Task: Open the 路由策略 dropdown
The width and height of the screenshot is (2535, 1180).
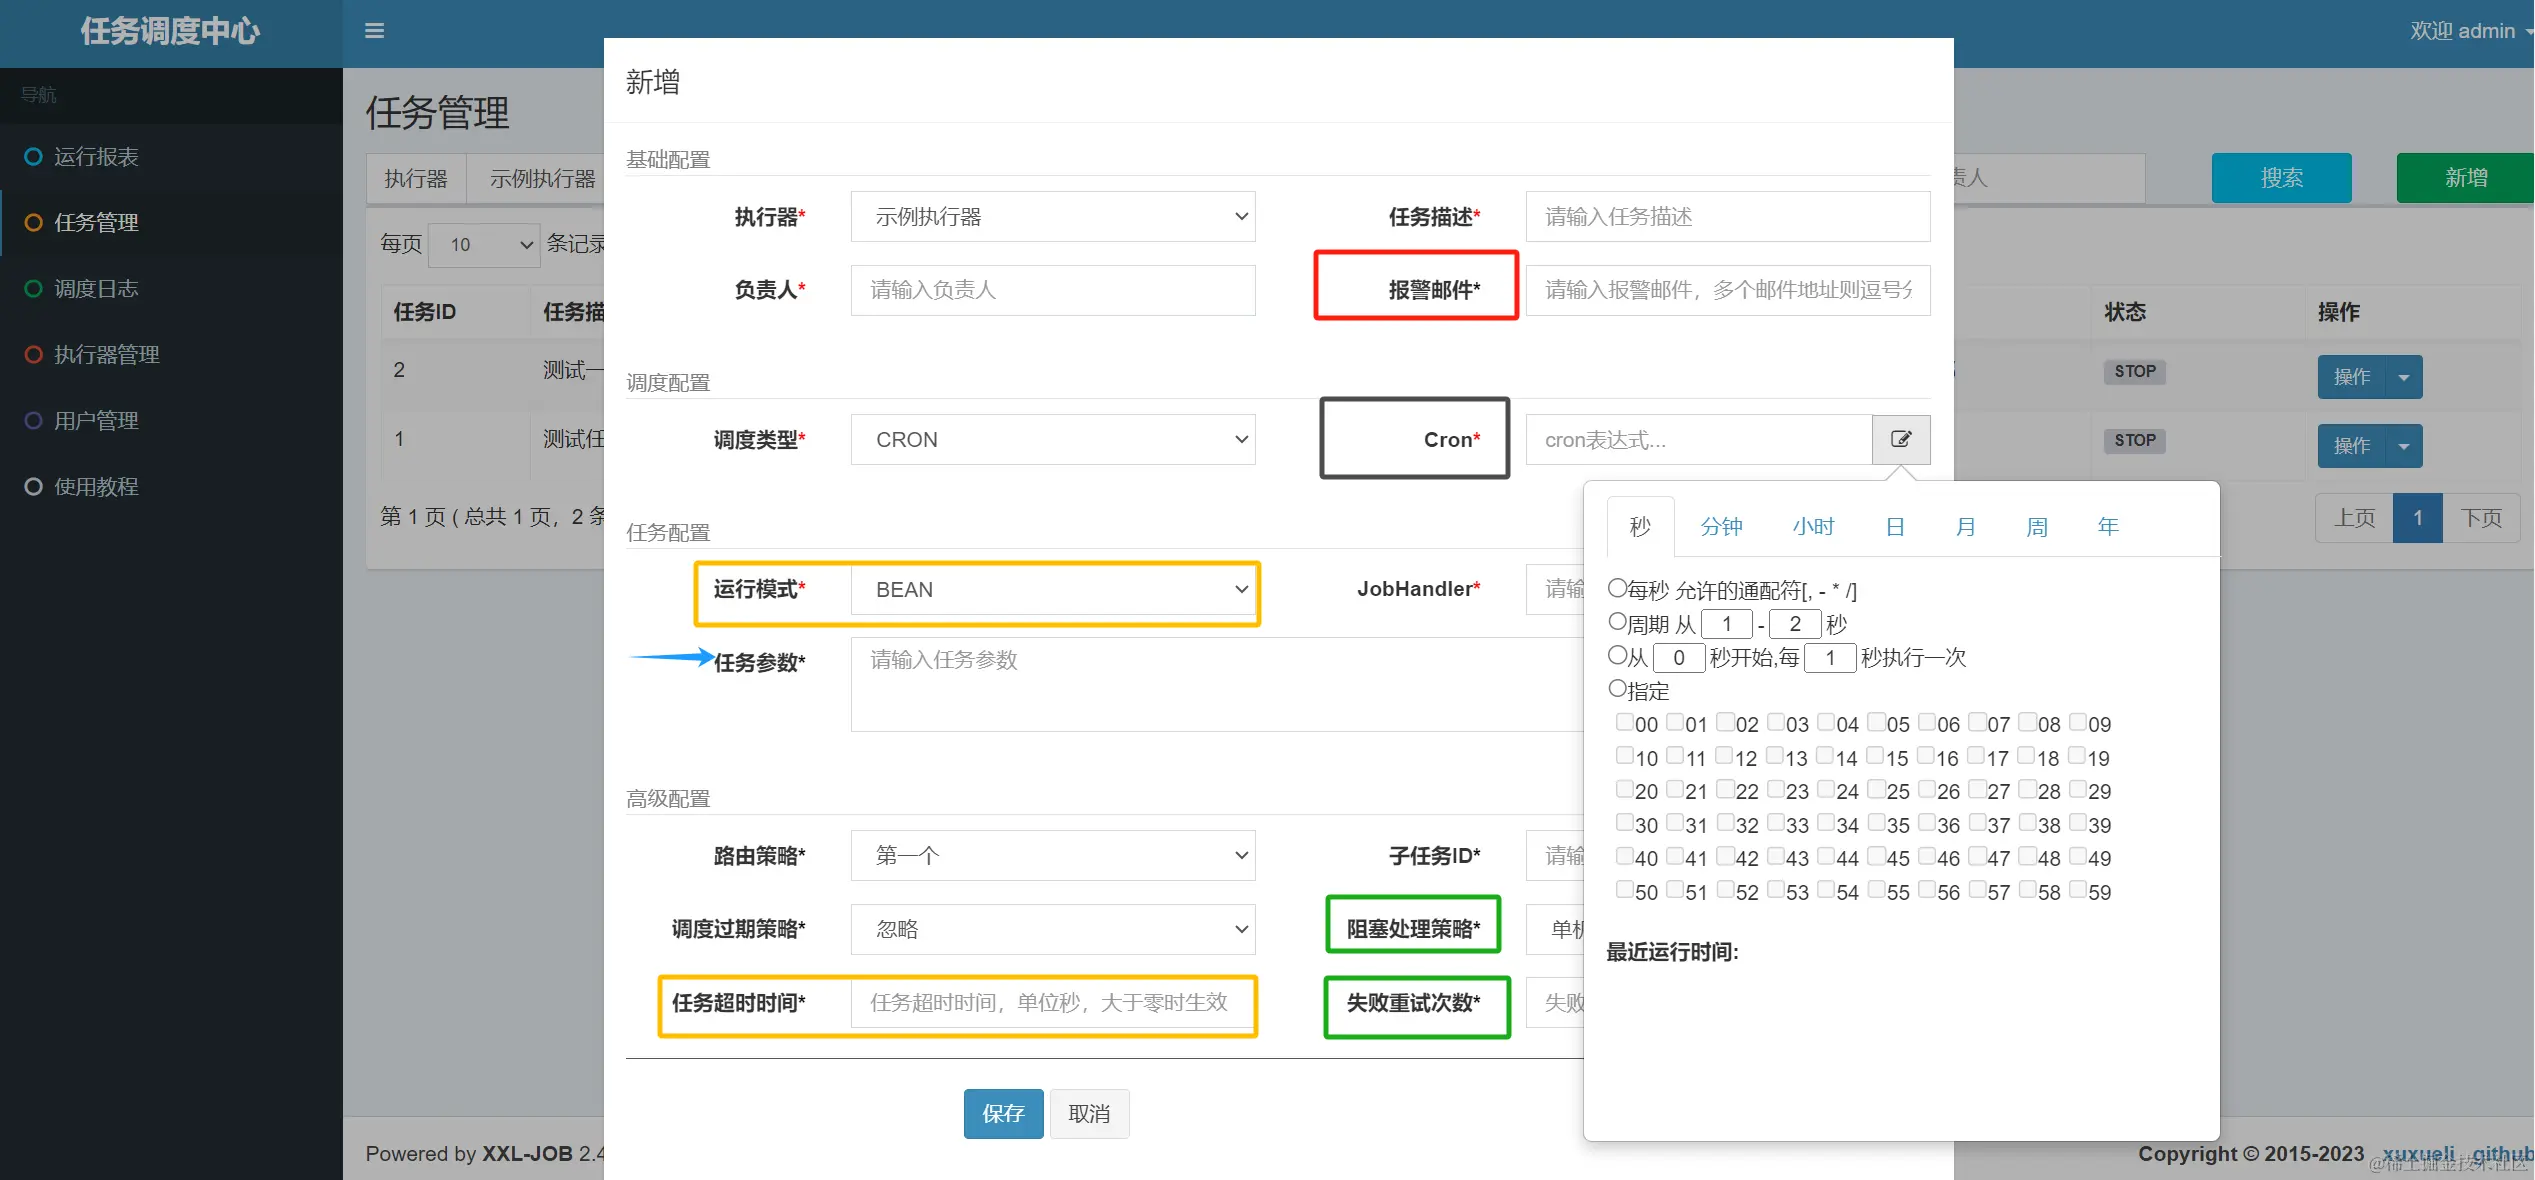Action: tap(1052, 856)
